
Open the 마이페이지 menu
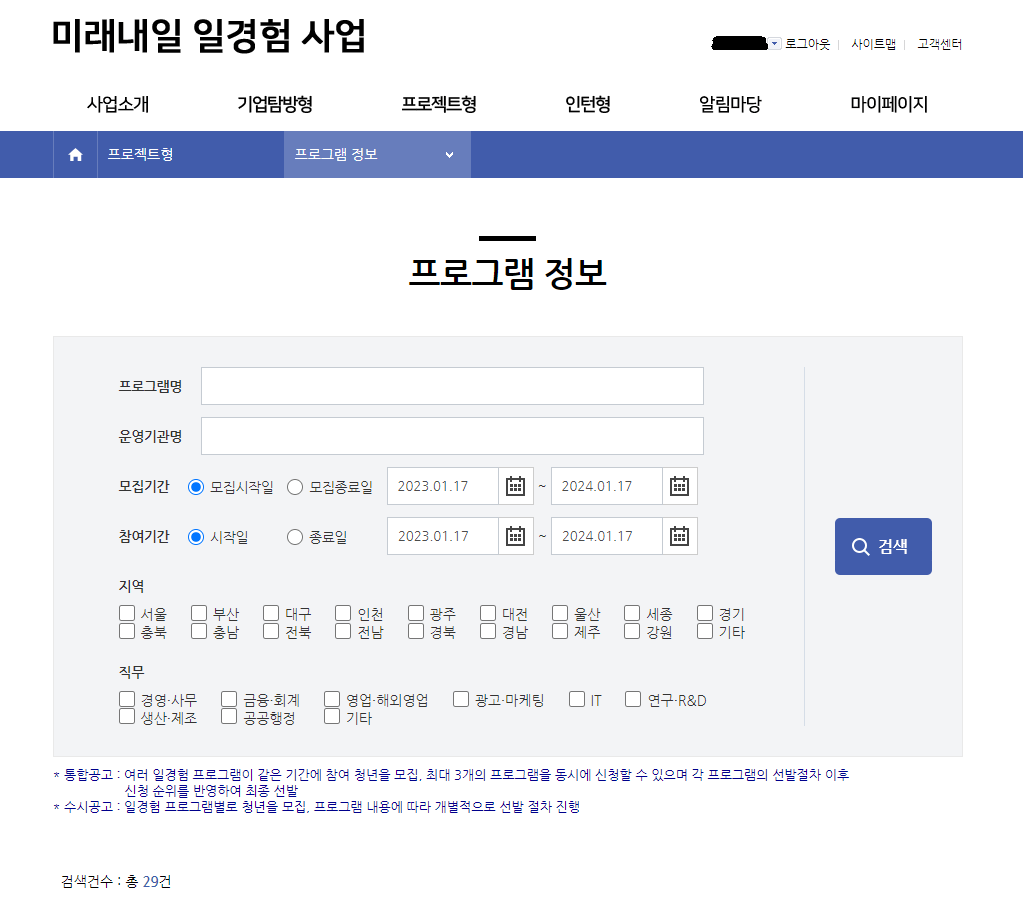pyautogui.click(x=890, y=104)
